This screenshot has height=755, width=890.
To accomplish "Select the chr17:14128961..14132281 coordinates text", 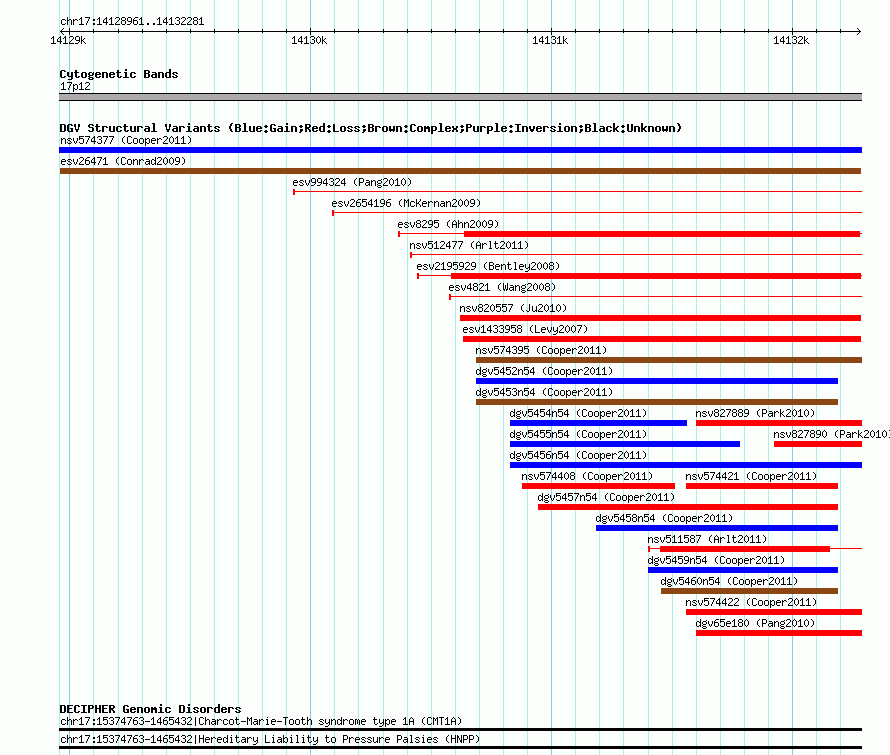I will (x=132, y=22).
